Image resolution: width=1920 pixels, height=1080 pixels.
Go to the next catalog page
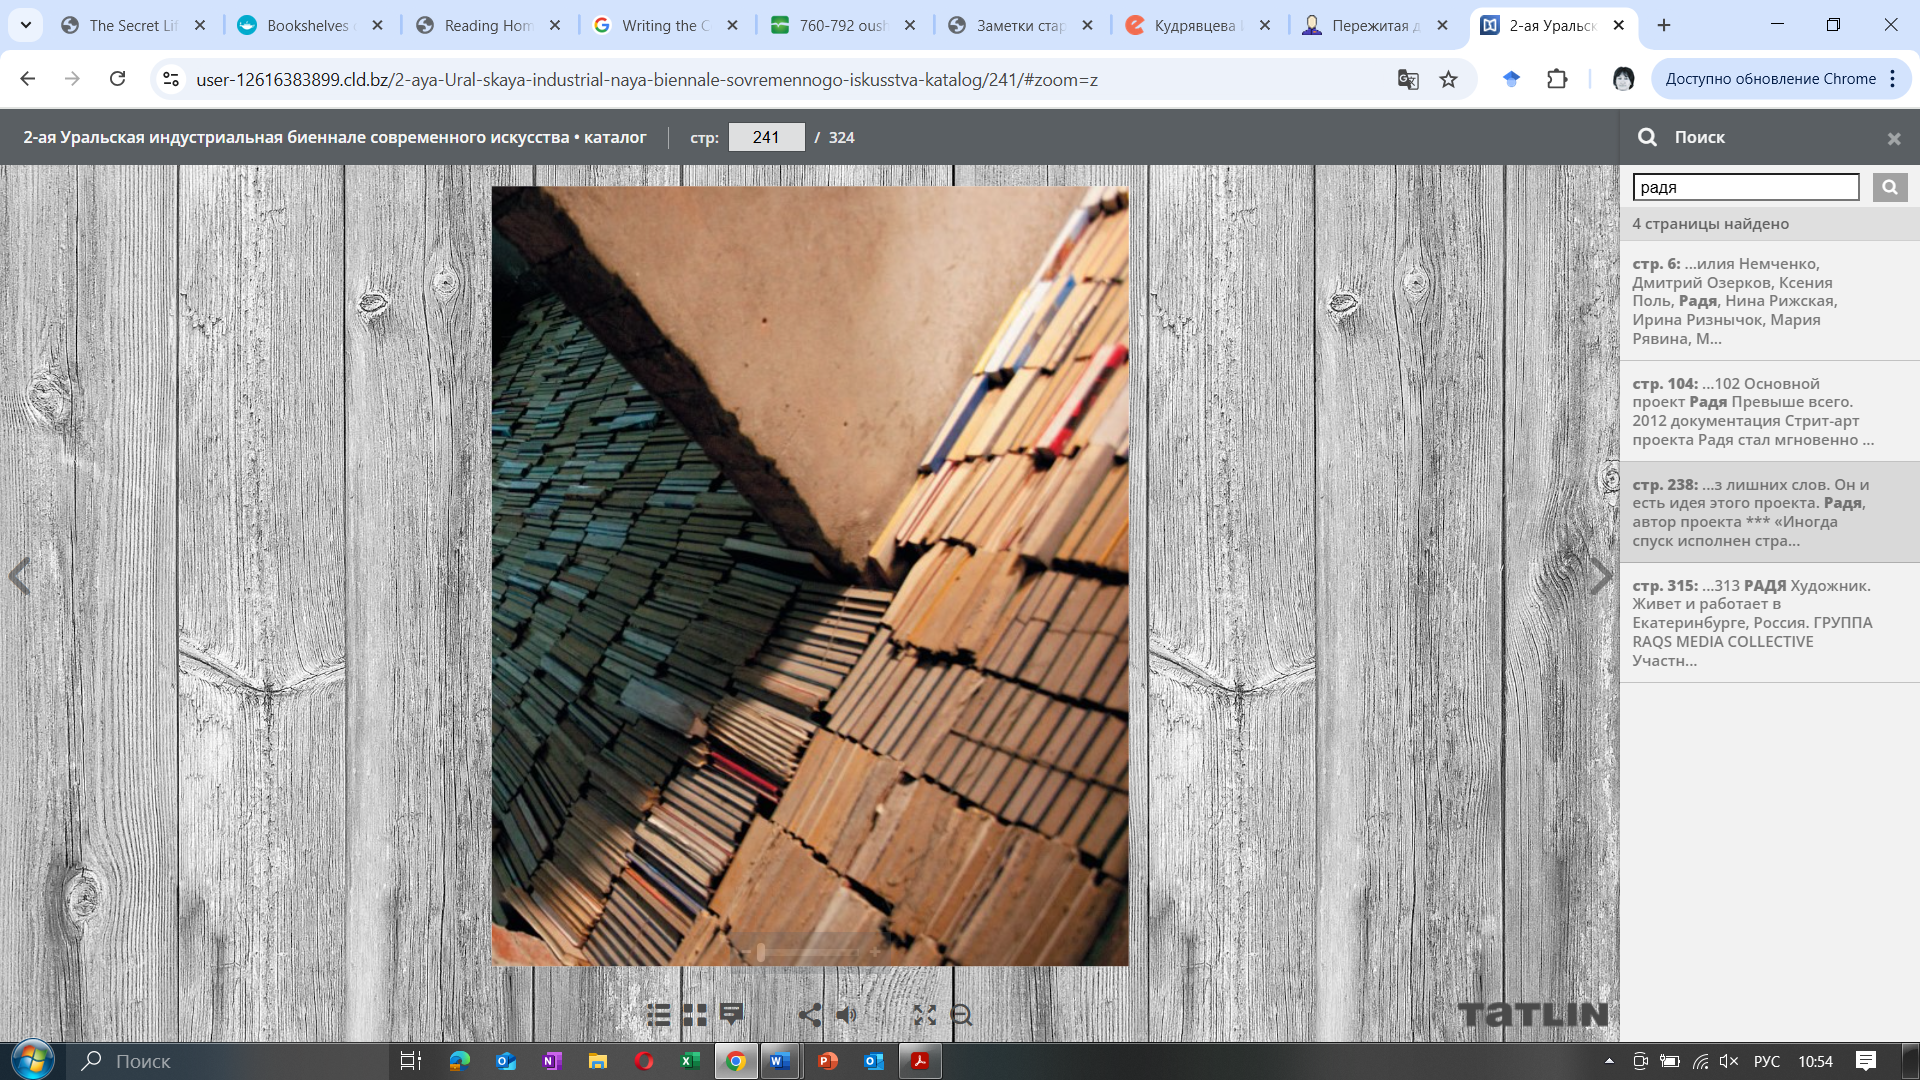1600,576
